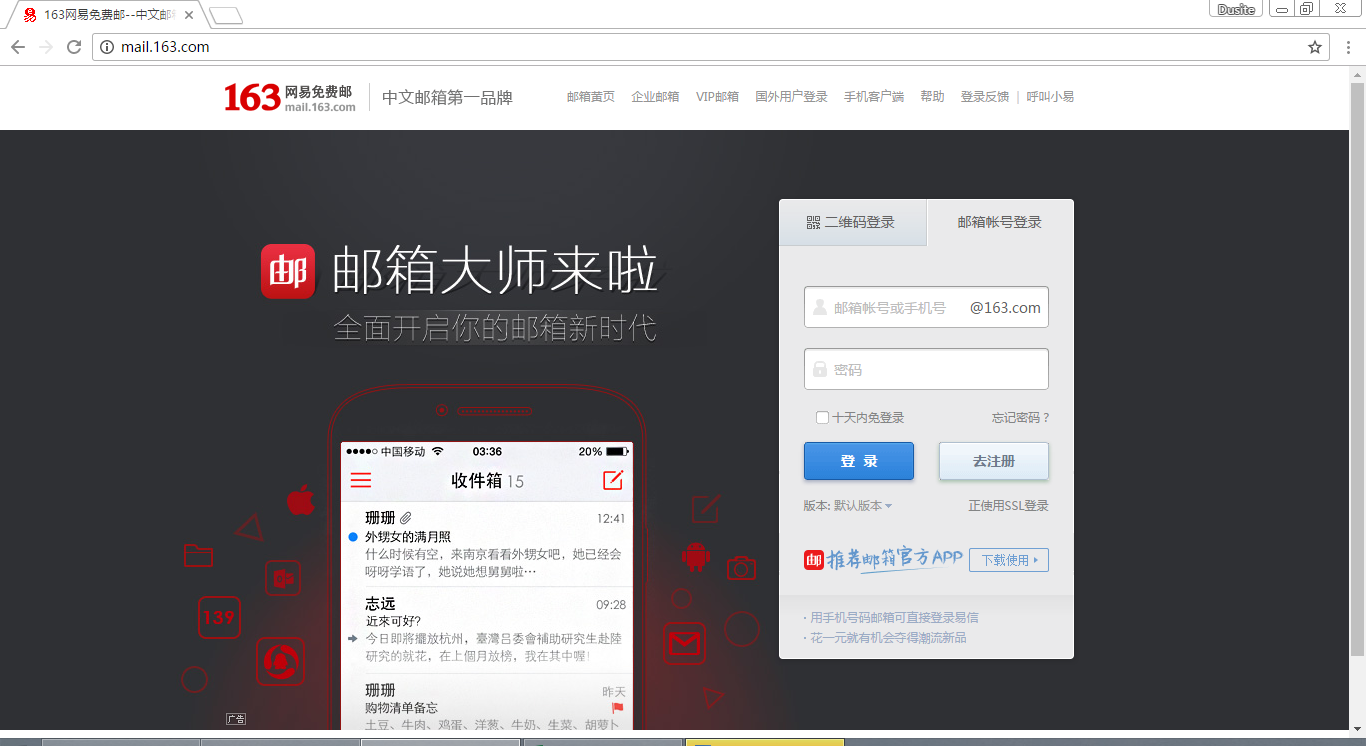
Task: Open 用手机号码邮箱可直接登录易信 link
Action: point(894,618)
